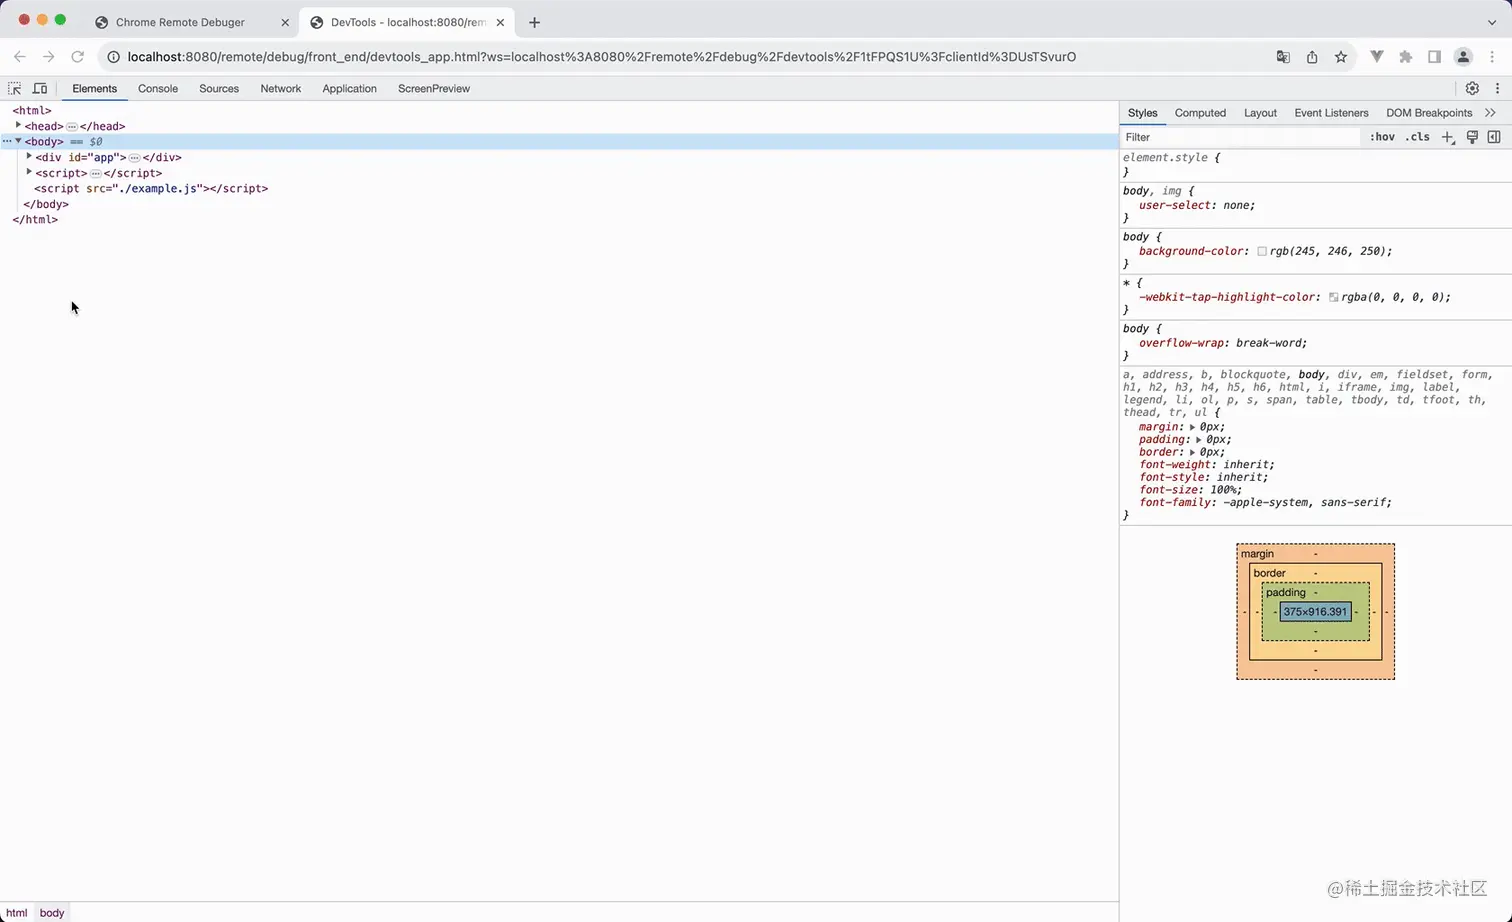
Task: Select body in the breadcrumb bar
Action: coord(51,913)
